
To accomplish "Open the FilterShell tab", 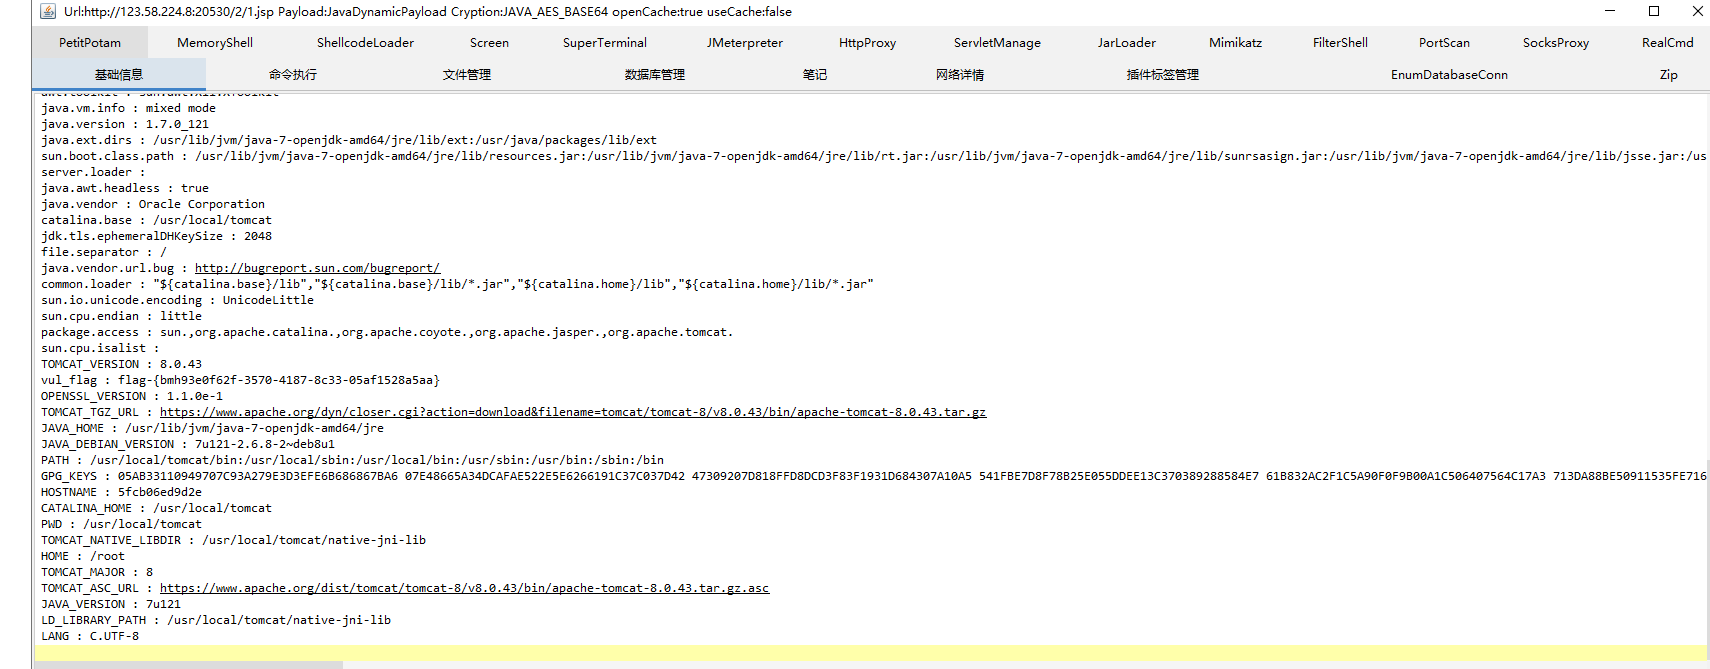I will pos(1340,43).
